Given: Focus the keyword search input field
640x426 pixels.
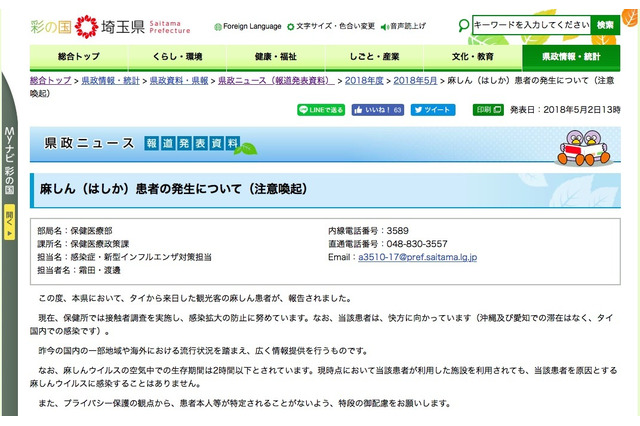Looking at the screenshot, I should click(x=531, y=25).
